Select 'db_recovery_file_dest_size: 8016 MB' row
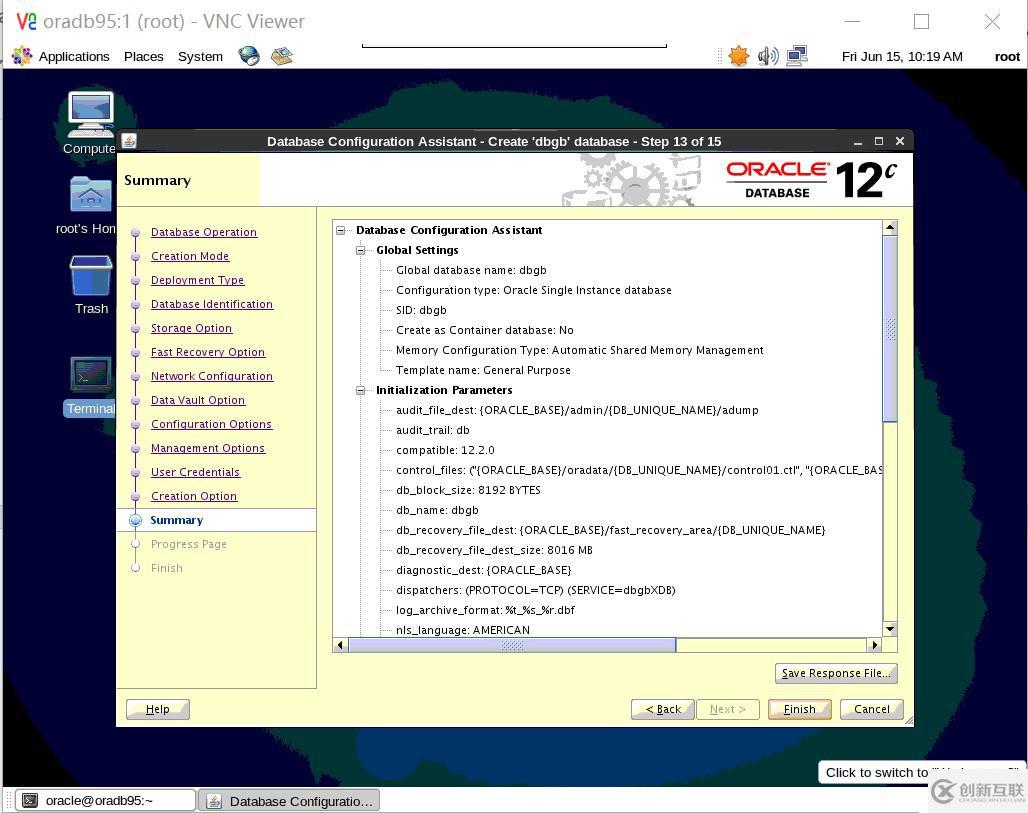 click(x=494, y=551)
